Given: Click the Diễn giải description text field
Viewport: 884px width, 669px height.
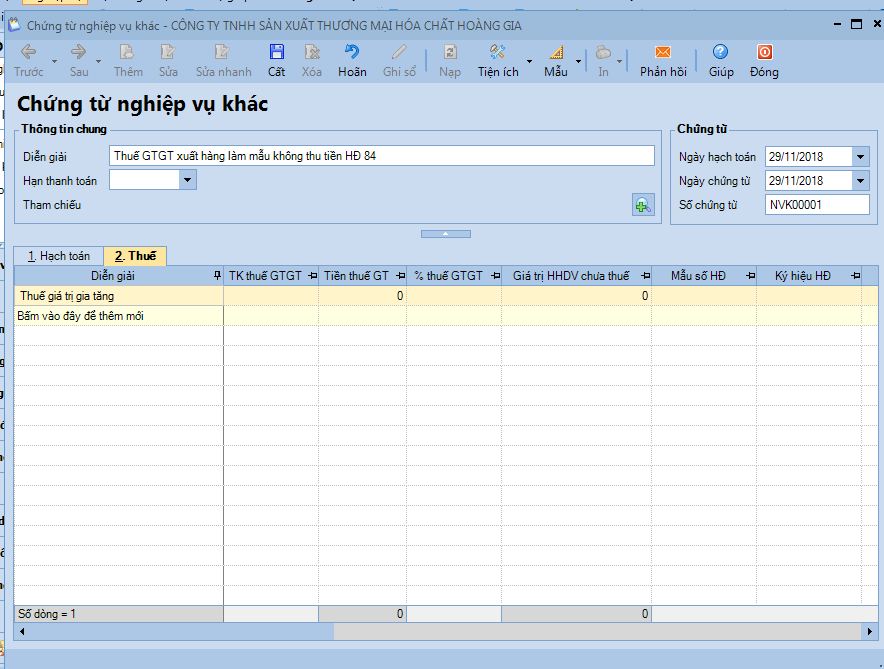Looking at the screenshot, I should pyautogui.click(x=382, y=156).
